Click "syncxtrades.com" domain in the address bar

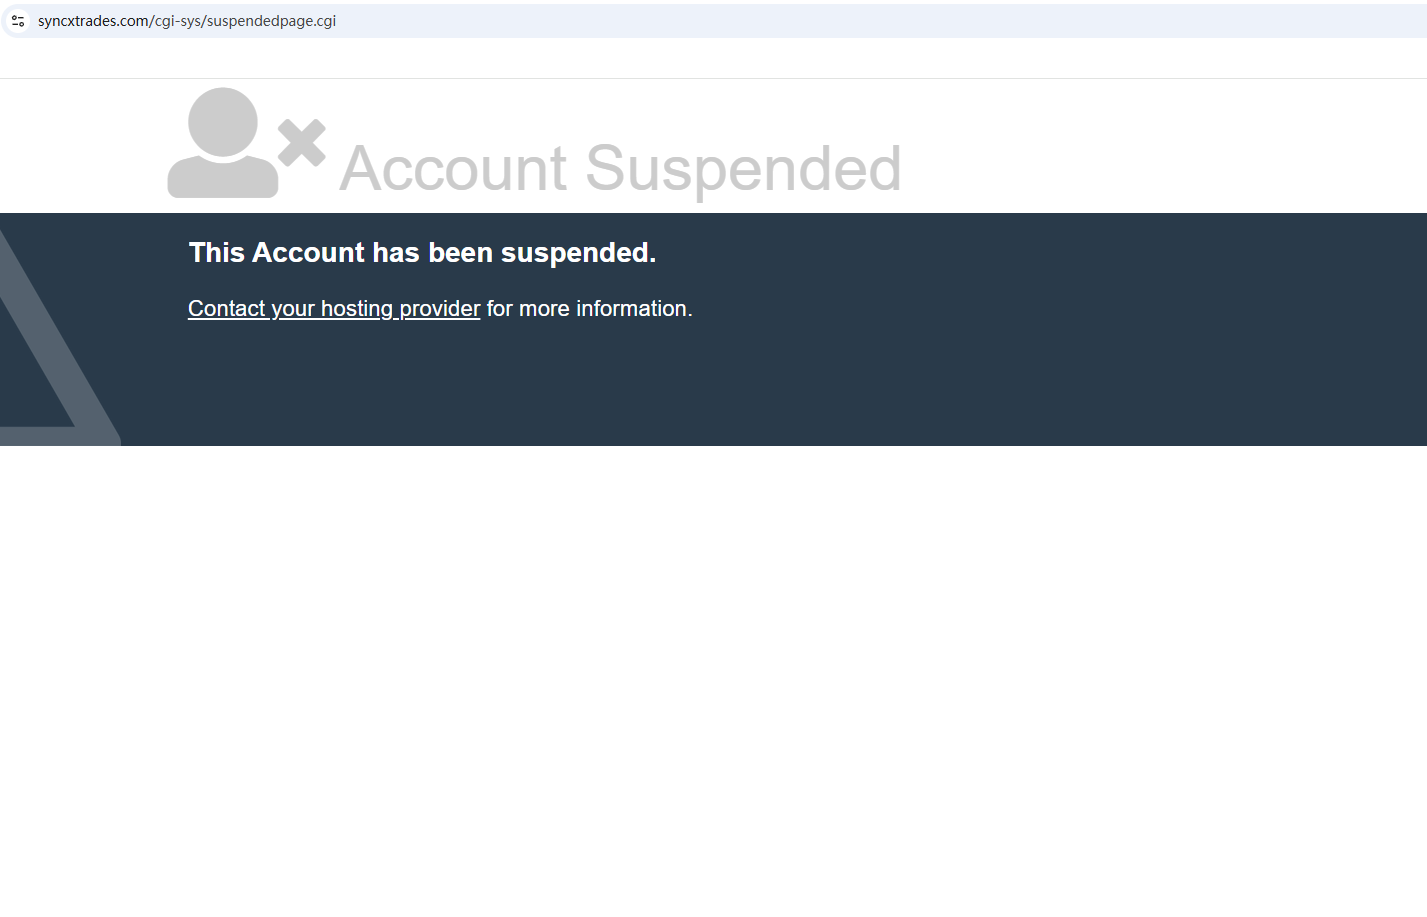point(93,21)
